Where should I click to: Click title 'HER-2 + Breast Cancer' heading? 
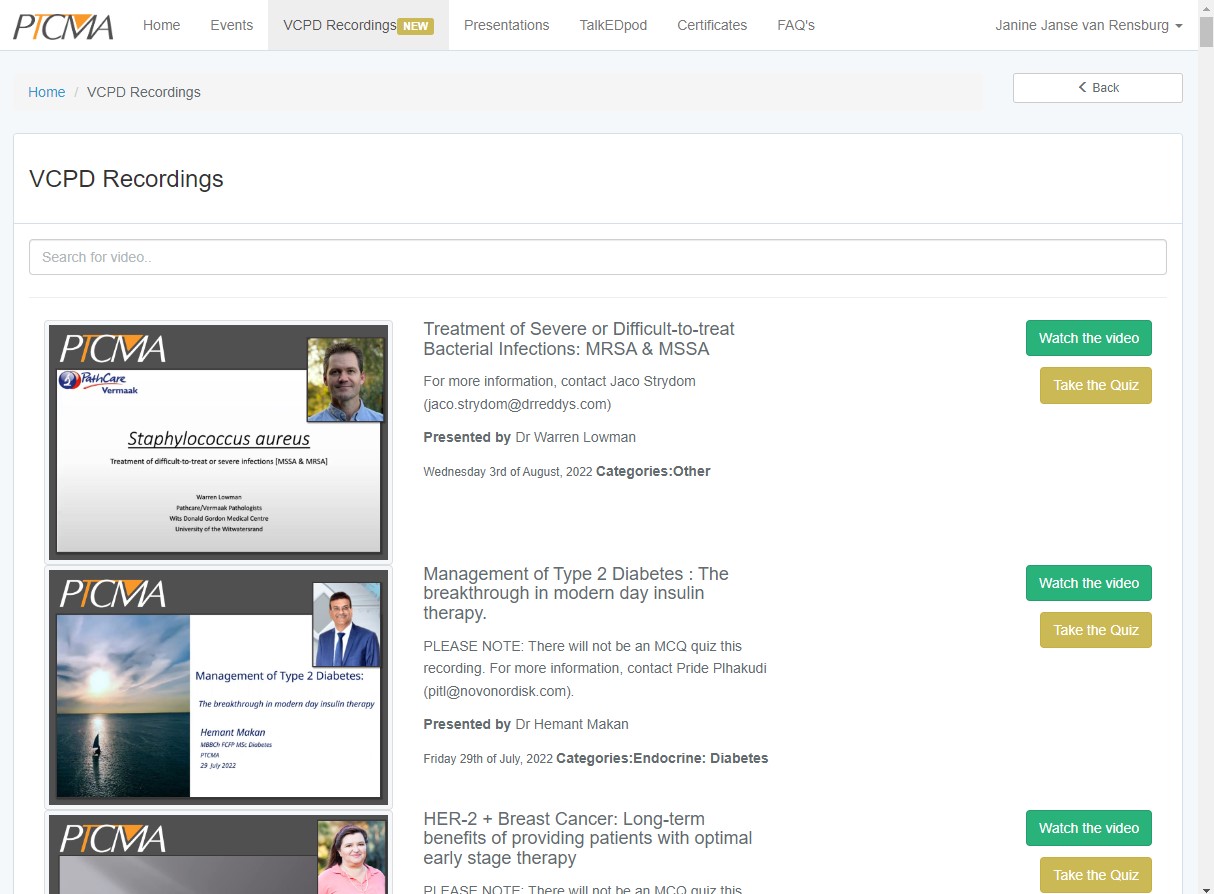tap(588, 838)
